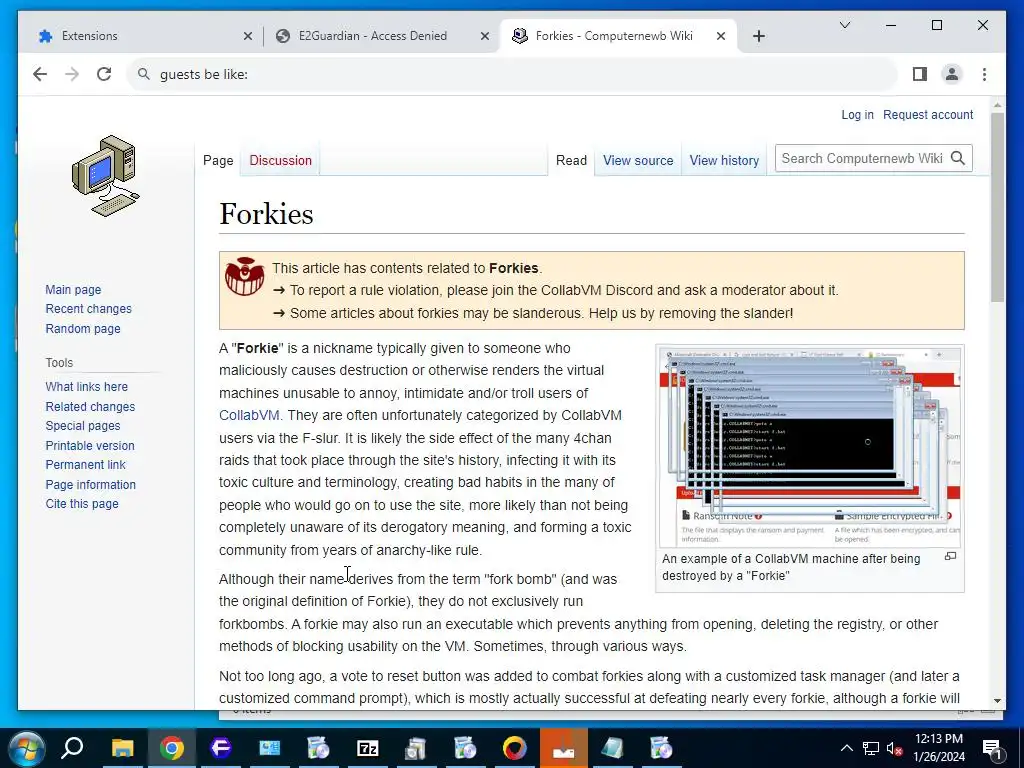
Task: Close the Extensions tab
Action: [x=248, y=36]
